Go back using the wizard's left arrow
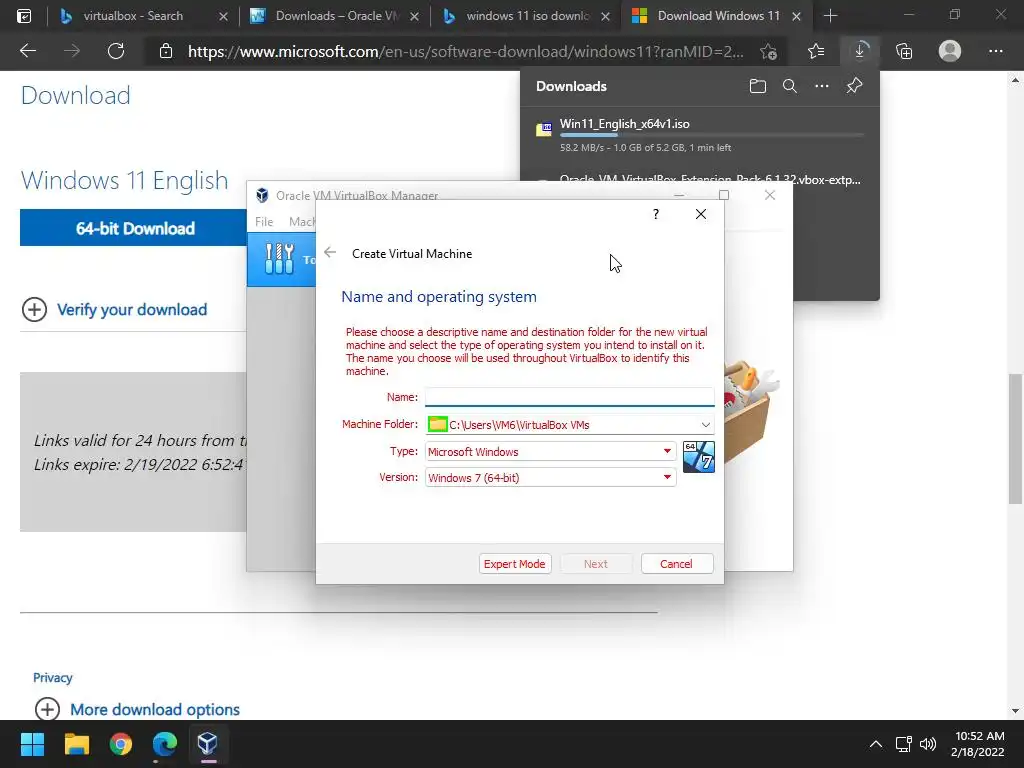1024x768 pixels. click(x=330, y=253)
